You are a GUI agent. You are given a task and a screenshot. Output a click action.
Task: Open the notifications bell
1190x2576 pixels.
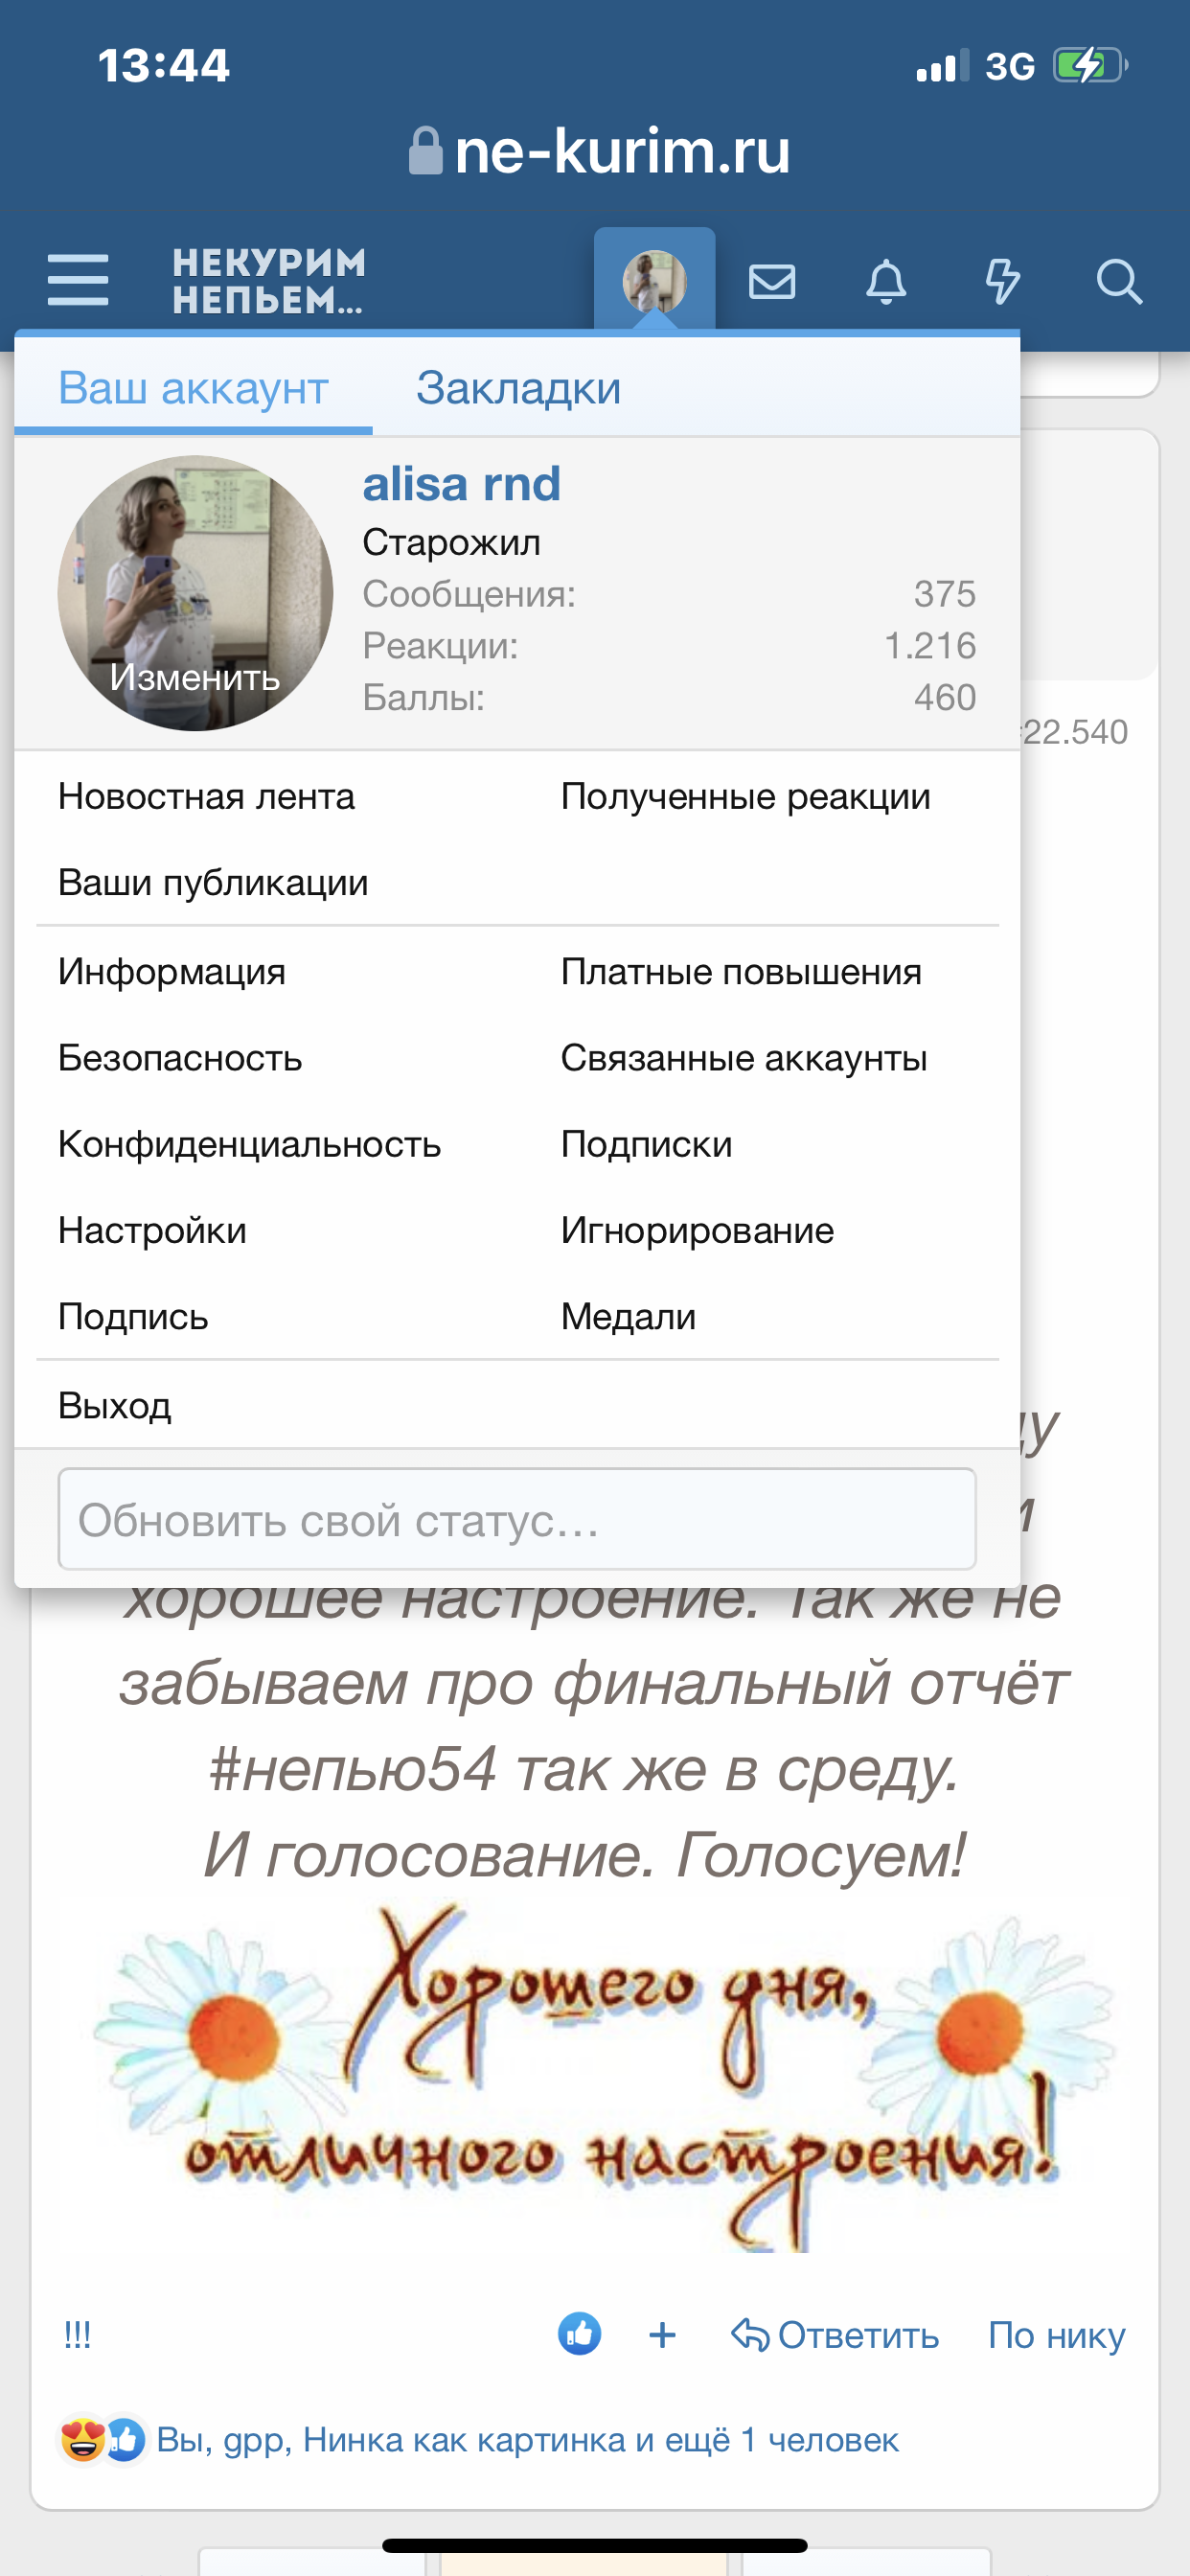tap(886, 282)
